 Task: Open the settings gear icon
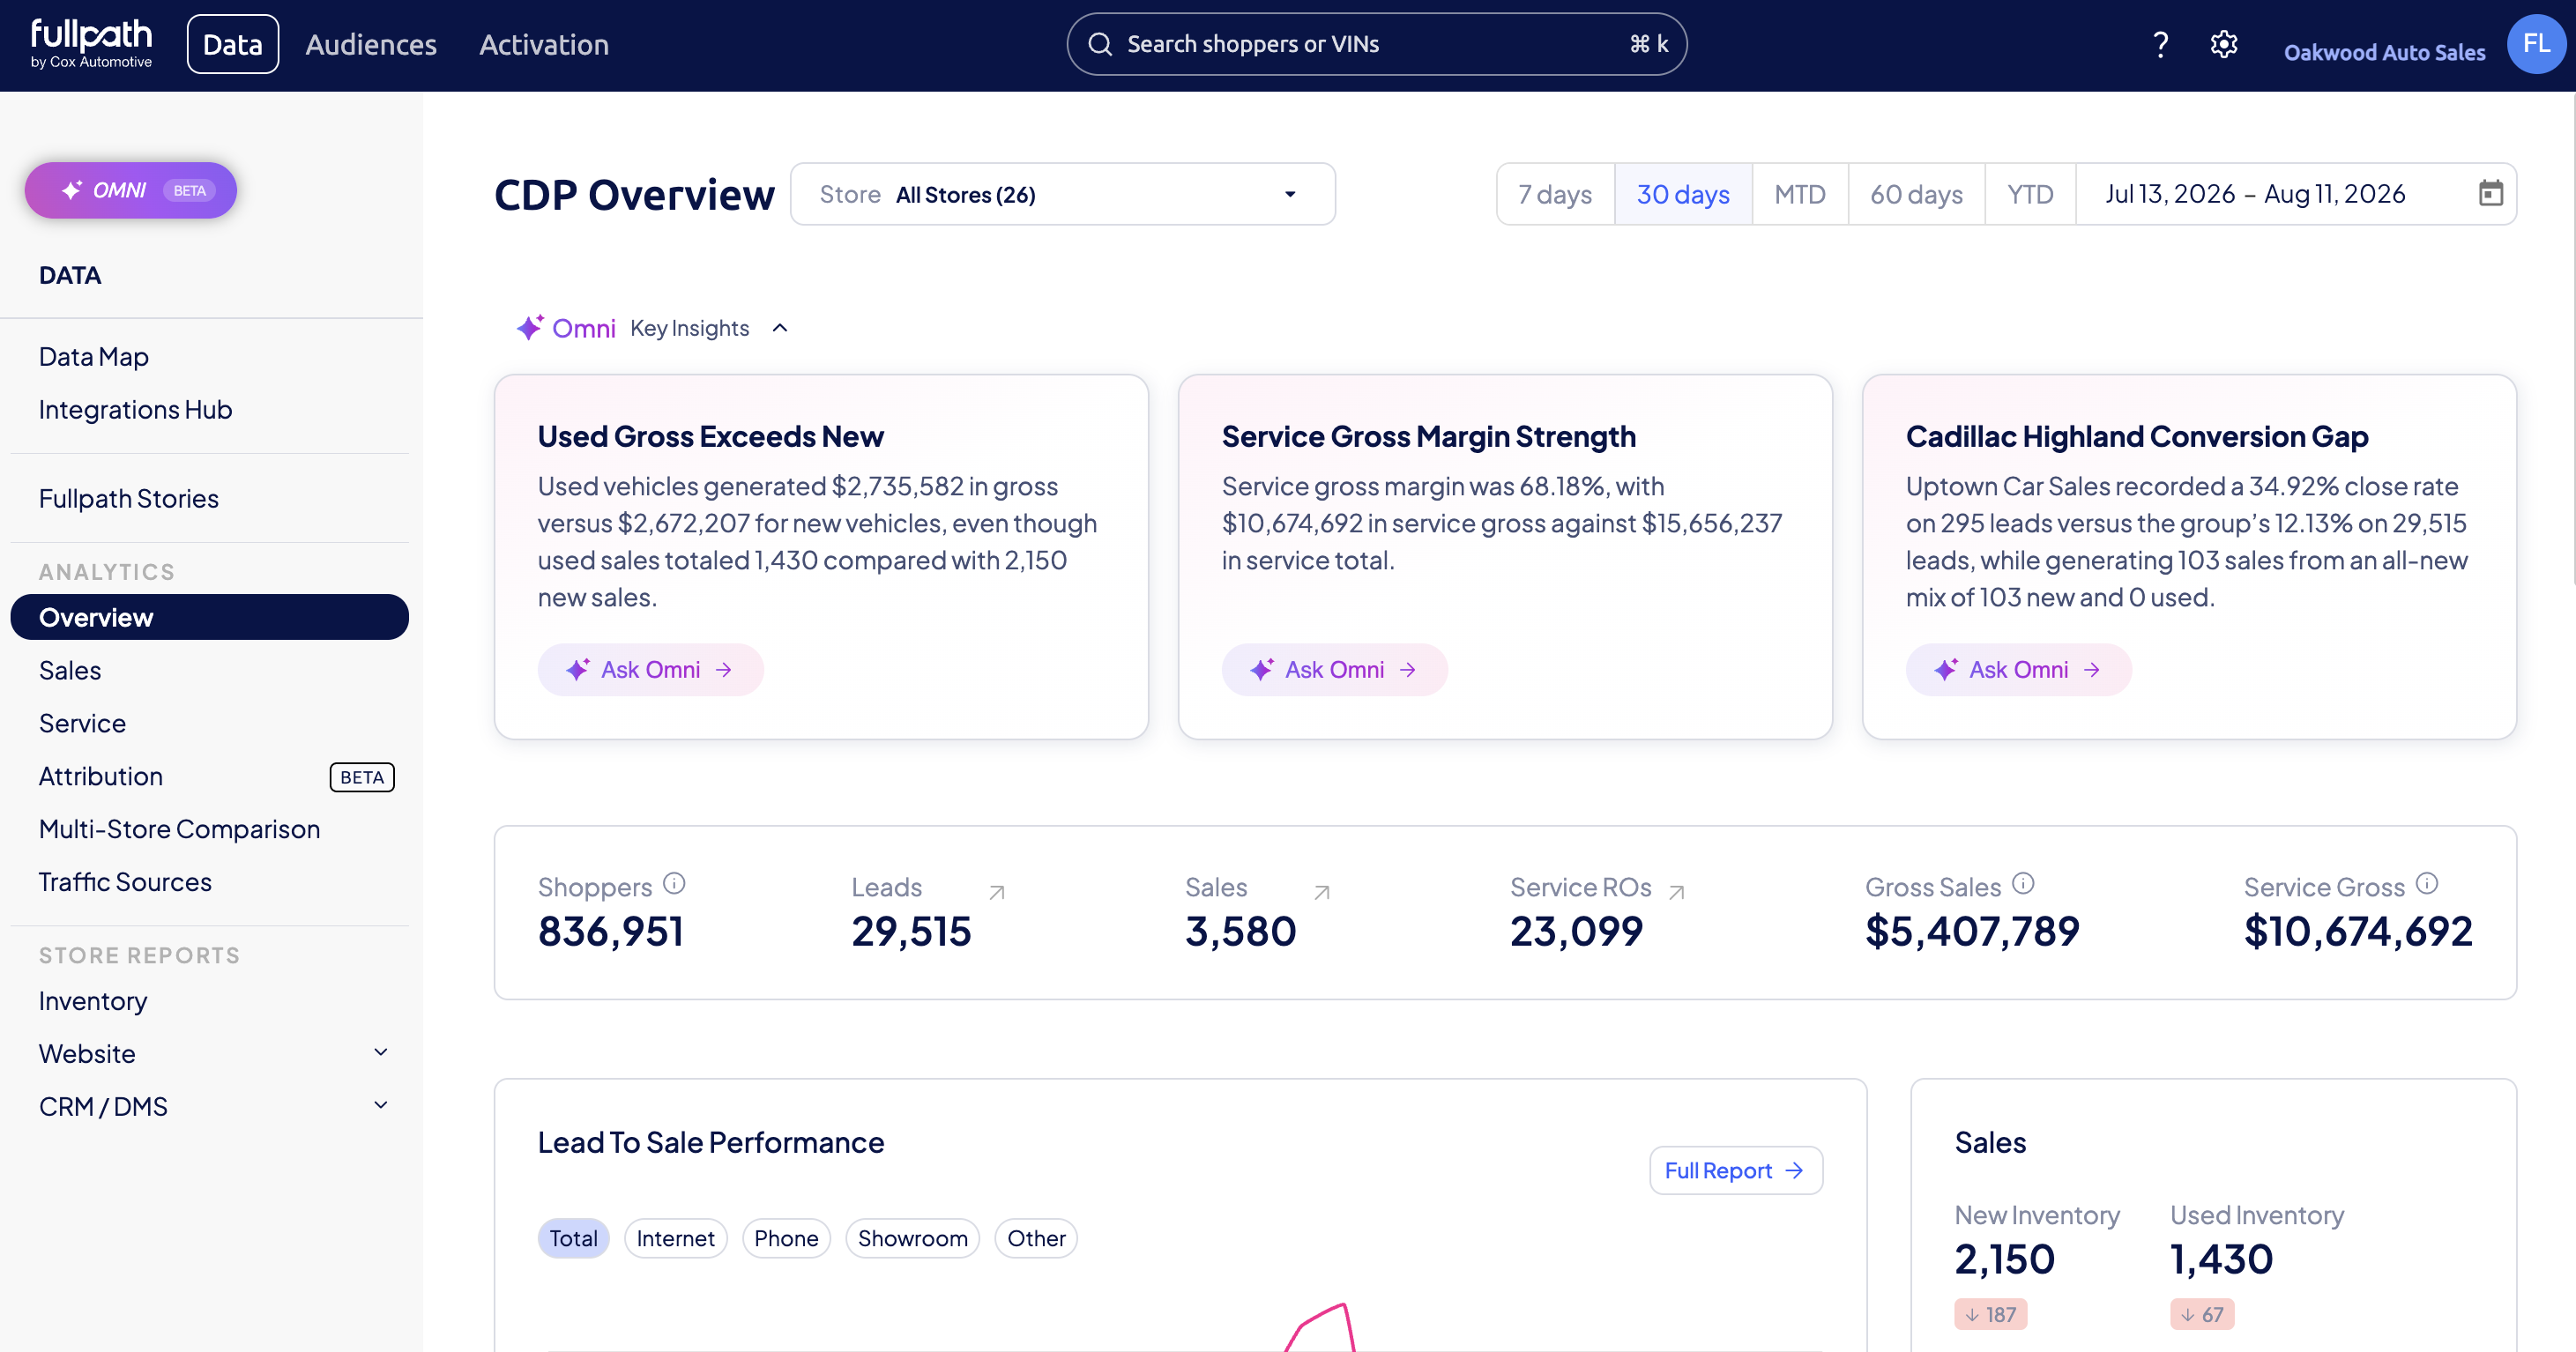point(2224,44)
